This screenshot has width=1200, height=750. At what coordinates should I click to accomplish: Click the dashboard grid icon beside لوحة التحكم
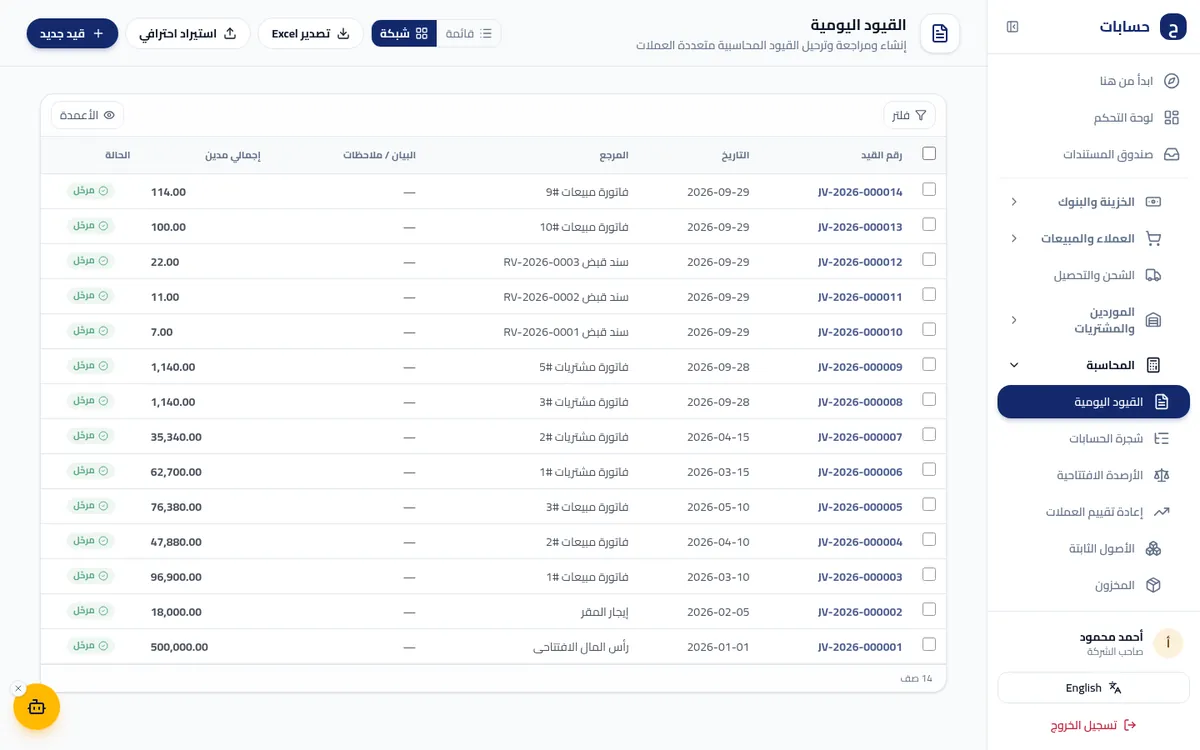[1172, 118]
